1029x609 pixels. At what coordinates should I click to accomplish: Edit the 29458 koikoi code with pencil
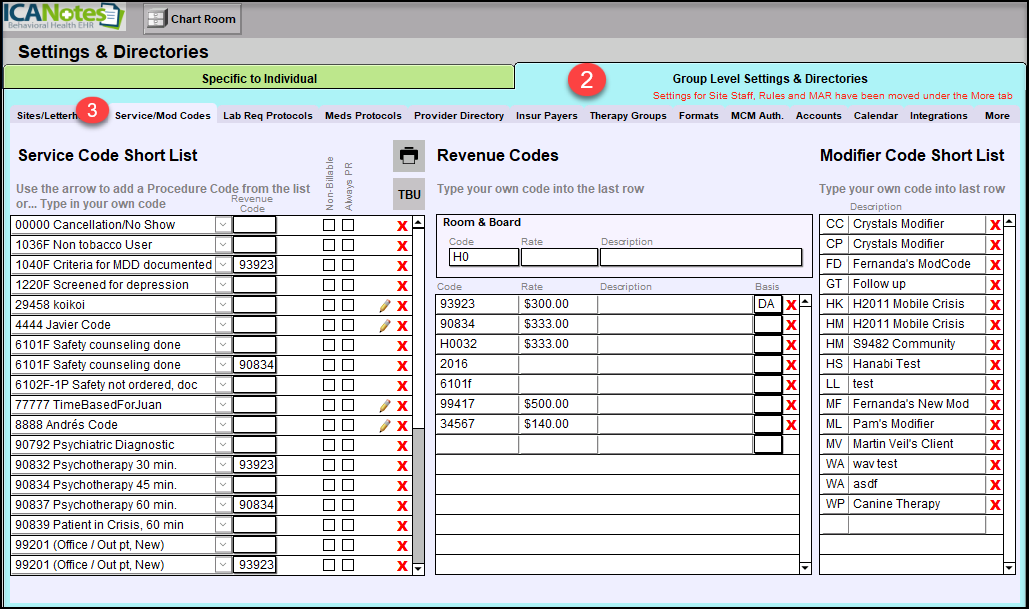384,305
